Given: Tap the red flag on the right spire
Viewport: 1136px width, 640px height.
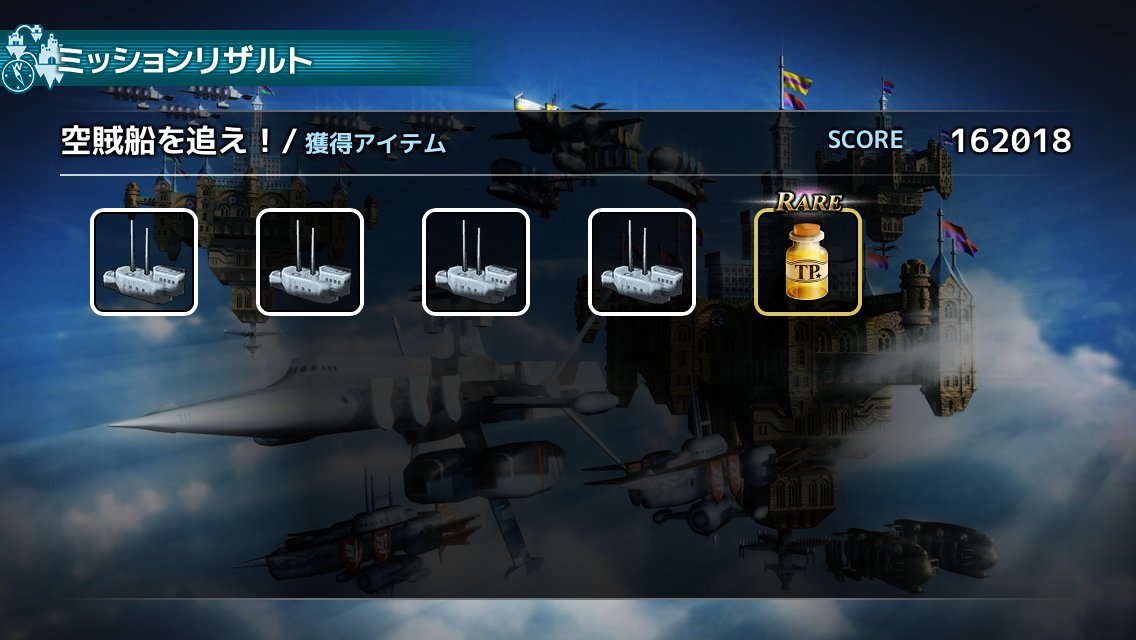Looking at the screenshot, I should (958, 237).
